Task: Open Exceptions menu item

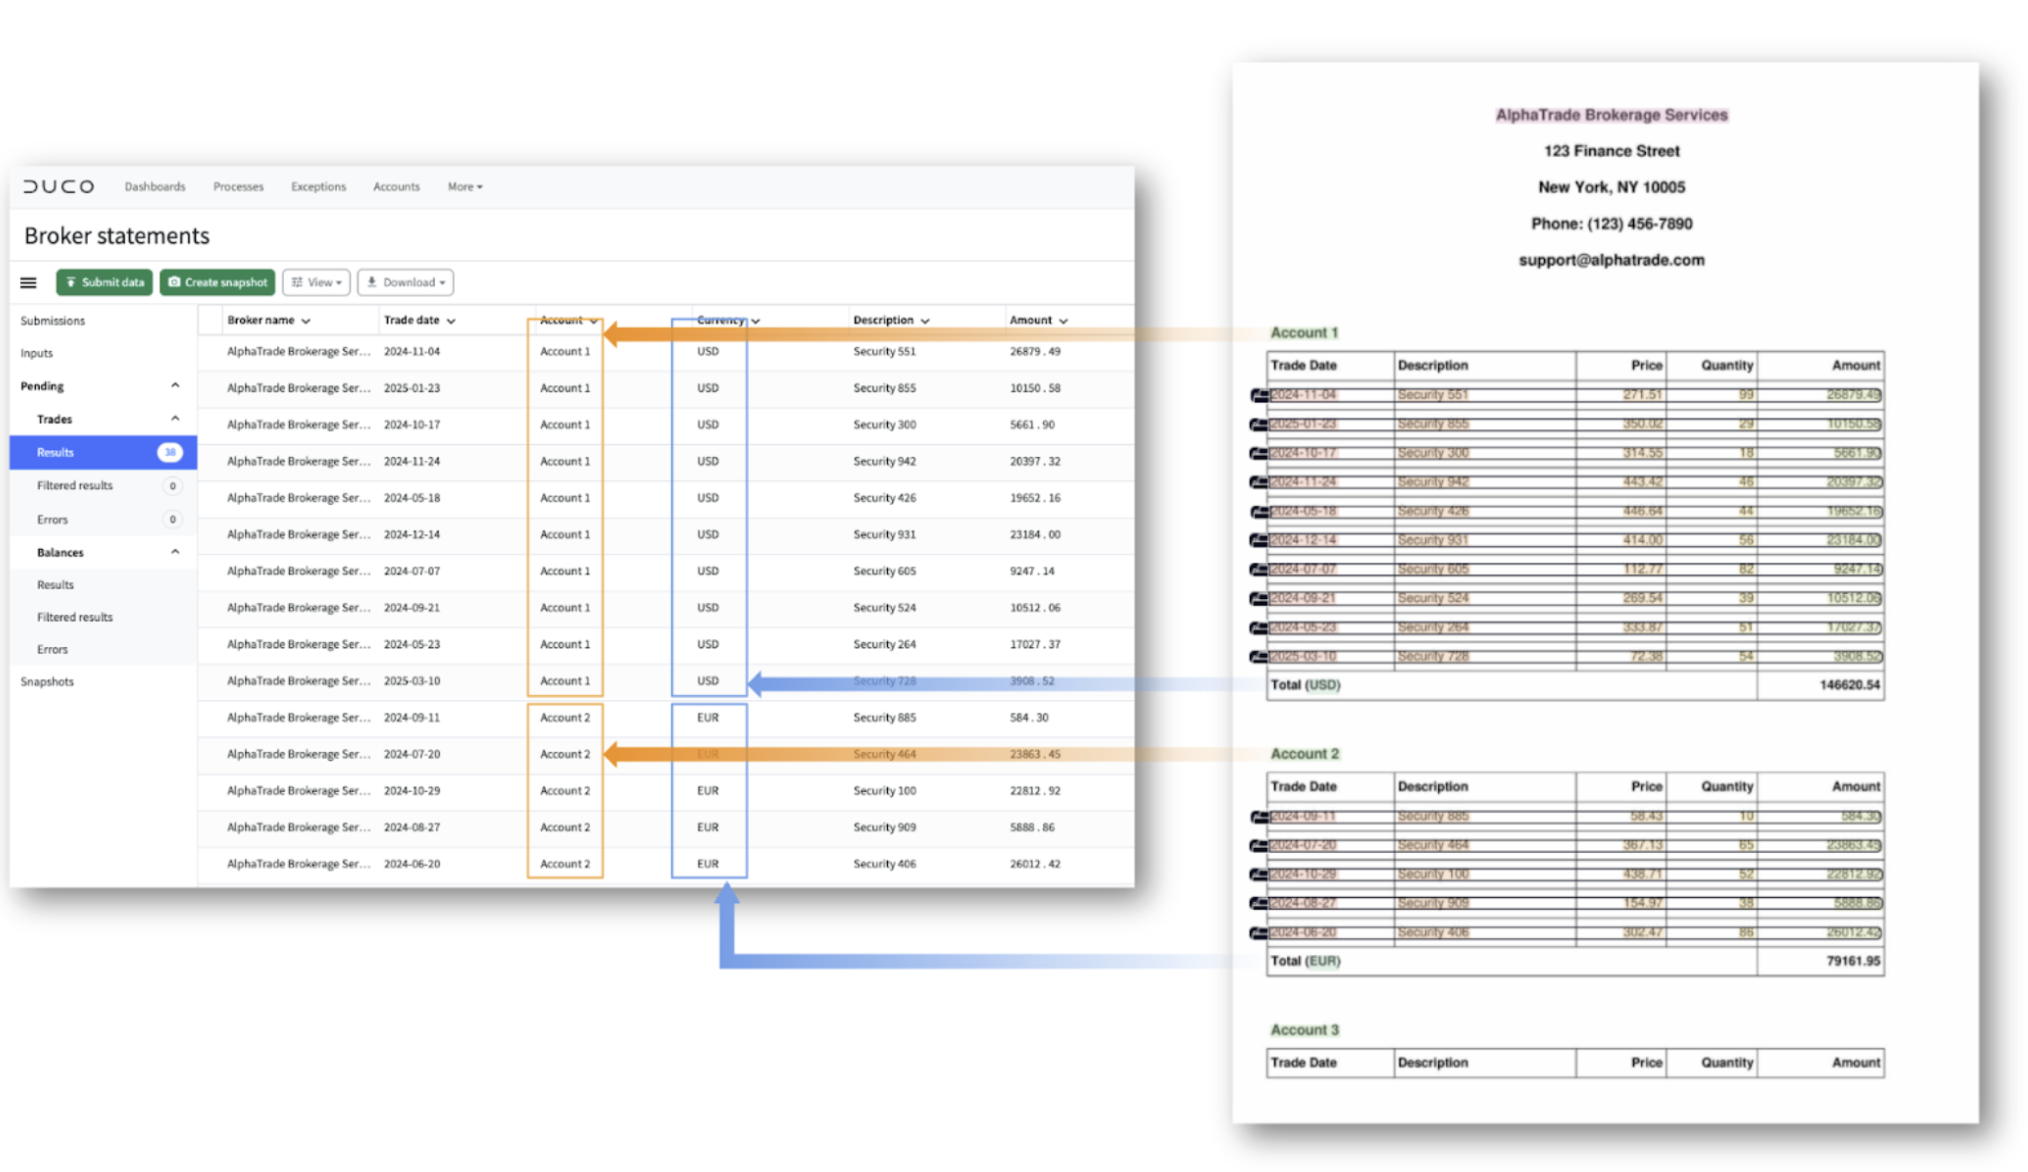Action: (x=318, y=187)
